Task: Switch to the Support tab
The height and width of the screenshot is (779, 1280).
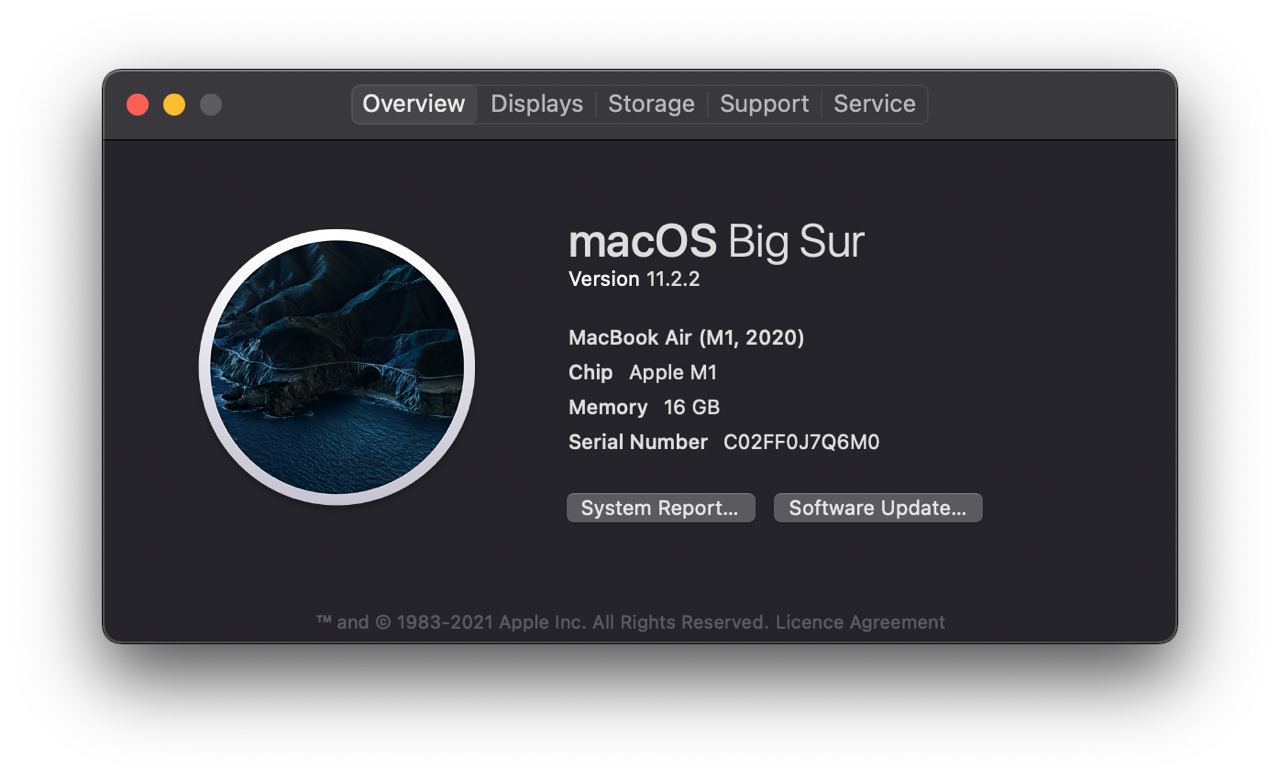Action: tap(764, 104)
